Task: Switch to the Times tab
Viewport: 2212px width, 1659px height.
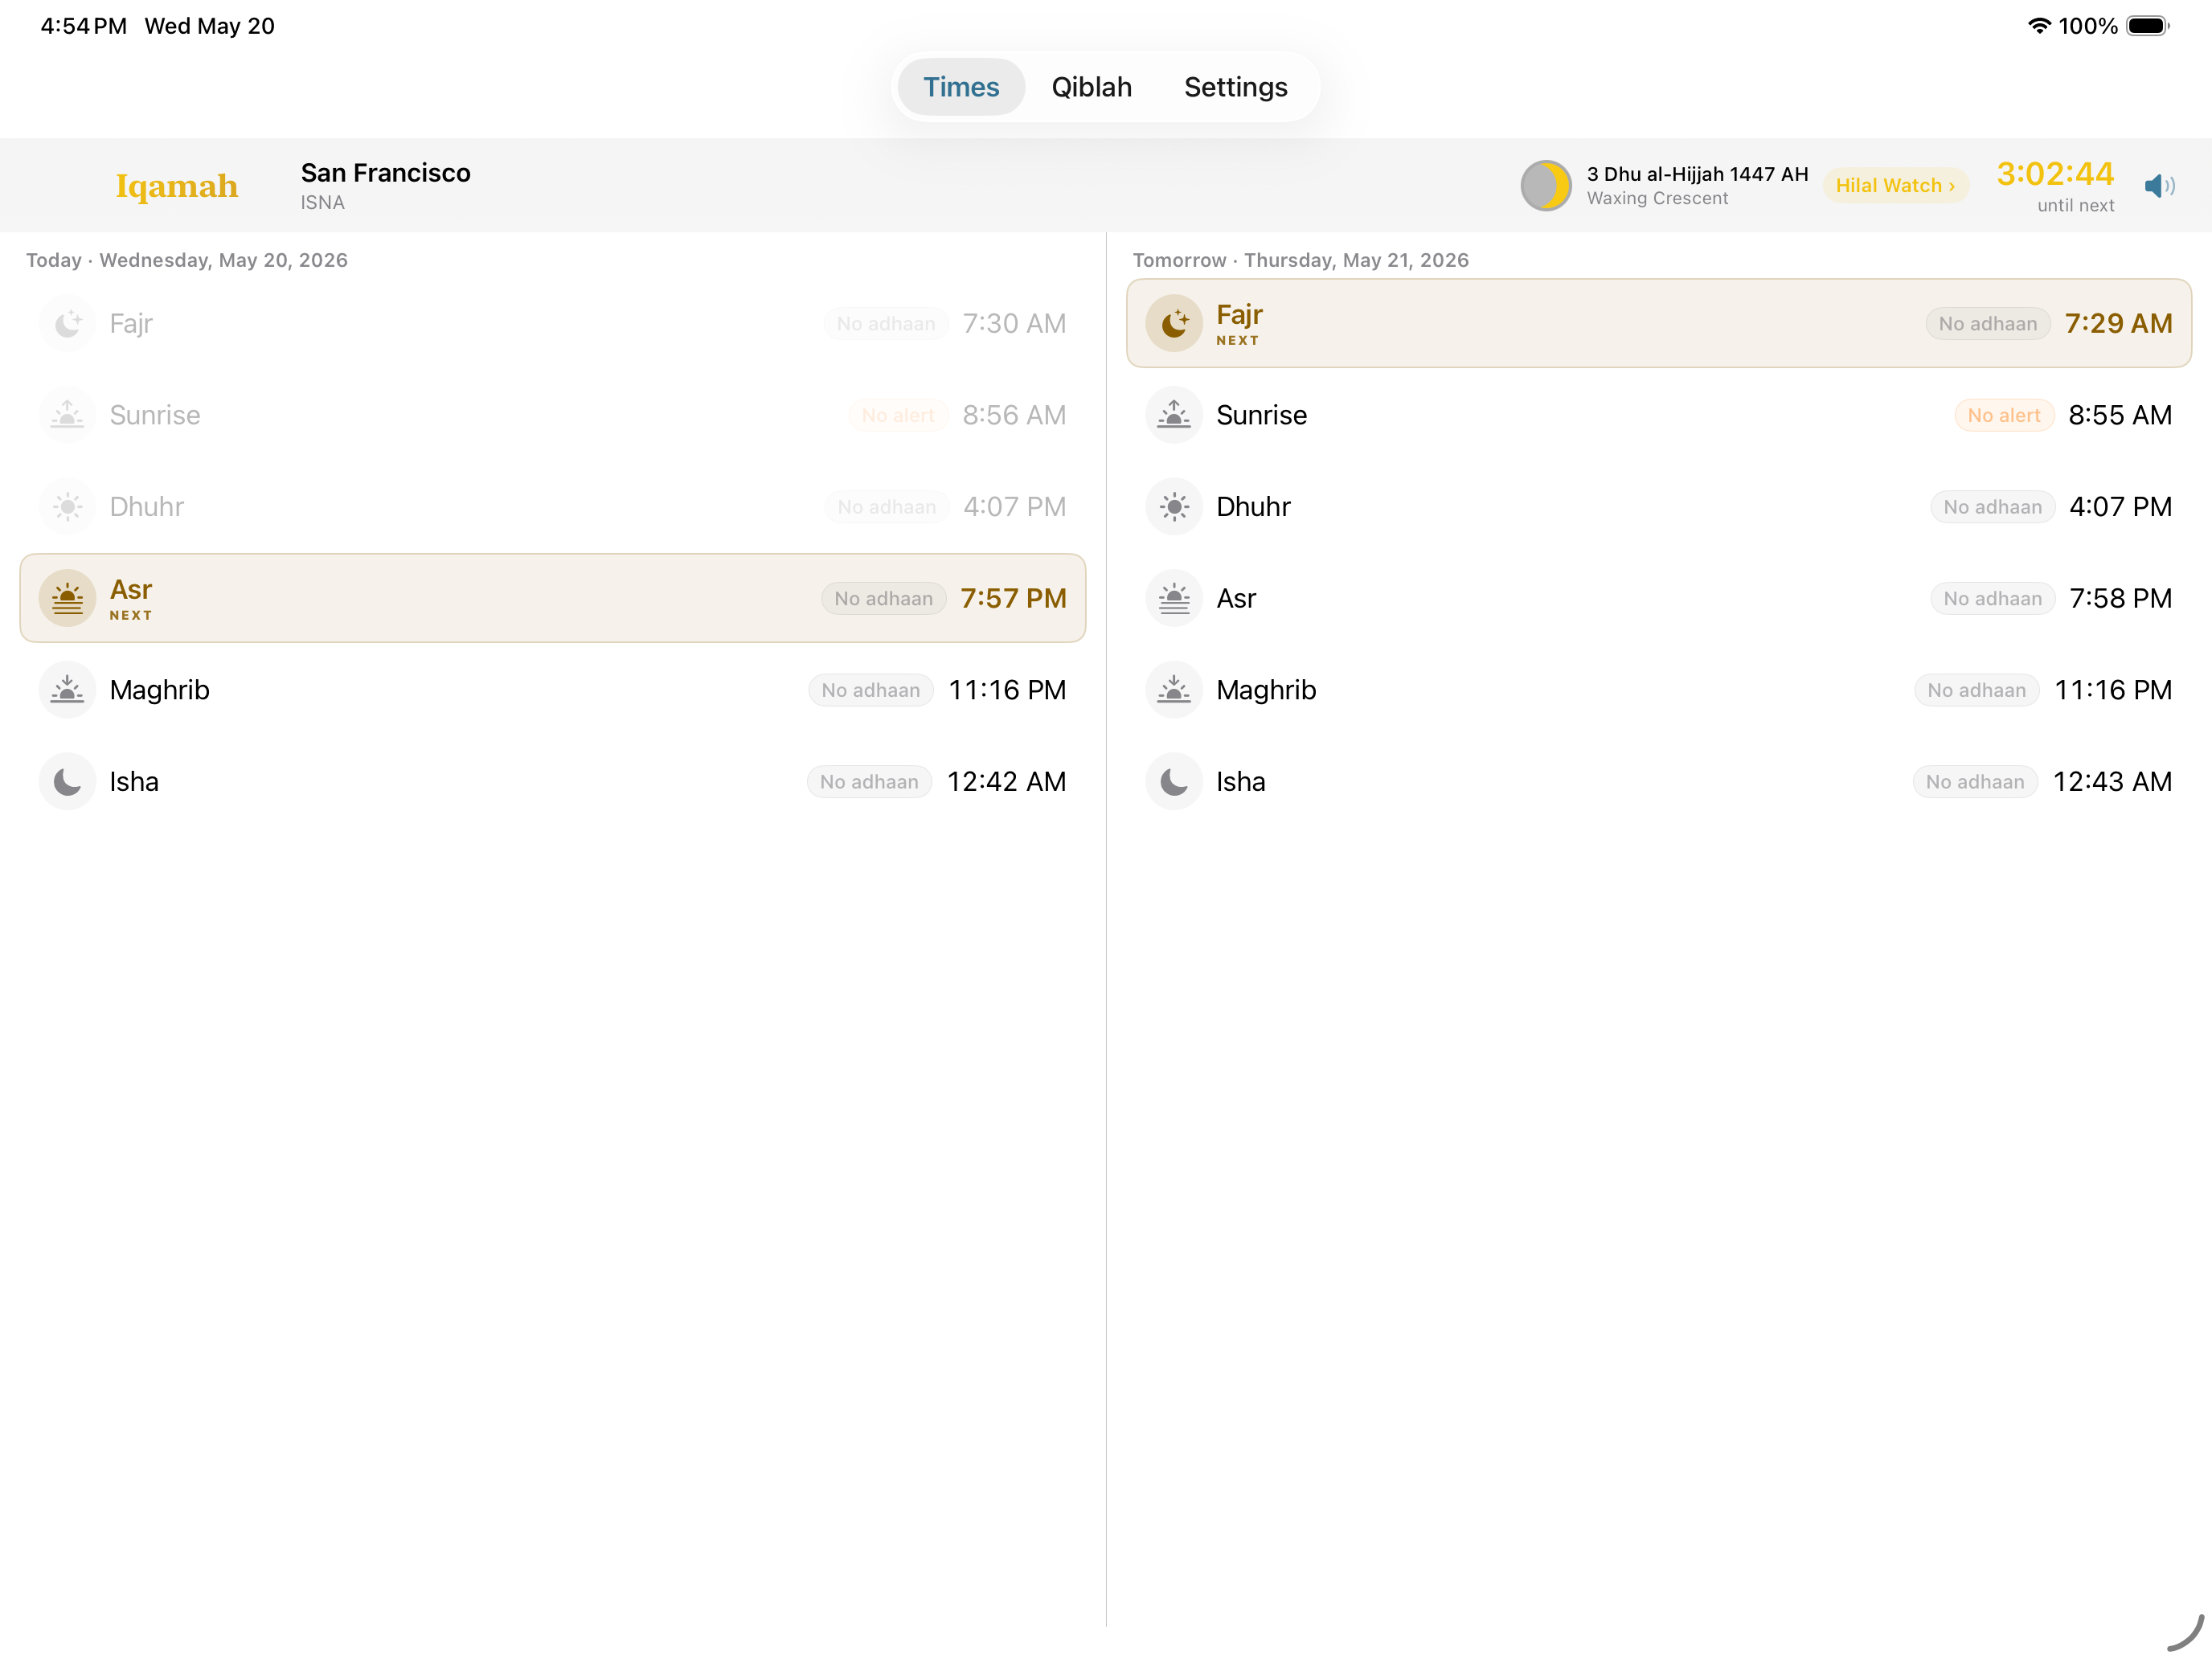Action: click(x=960, y=87)
